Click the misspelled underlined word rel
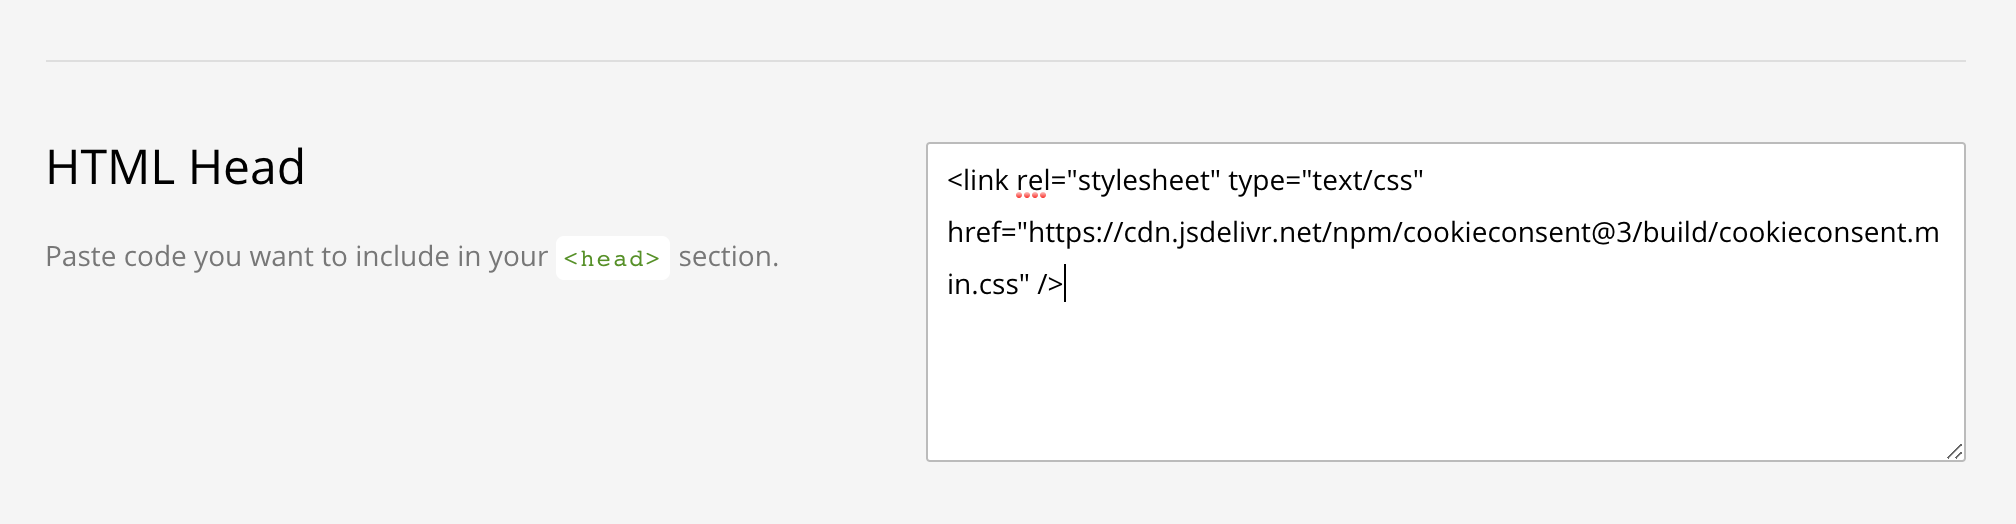2016x524 pixels. (1031, 181)
